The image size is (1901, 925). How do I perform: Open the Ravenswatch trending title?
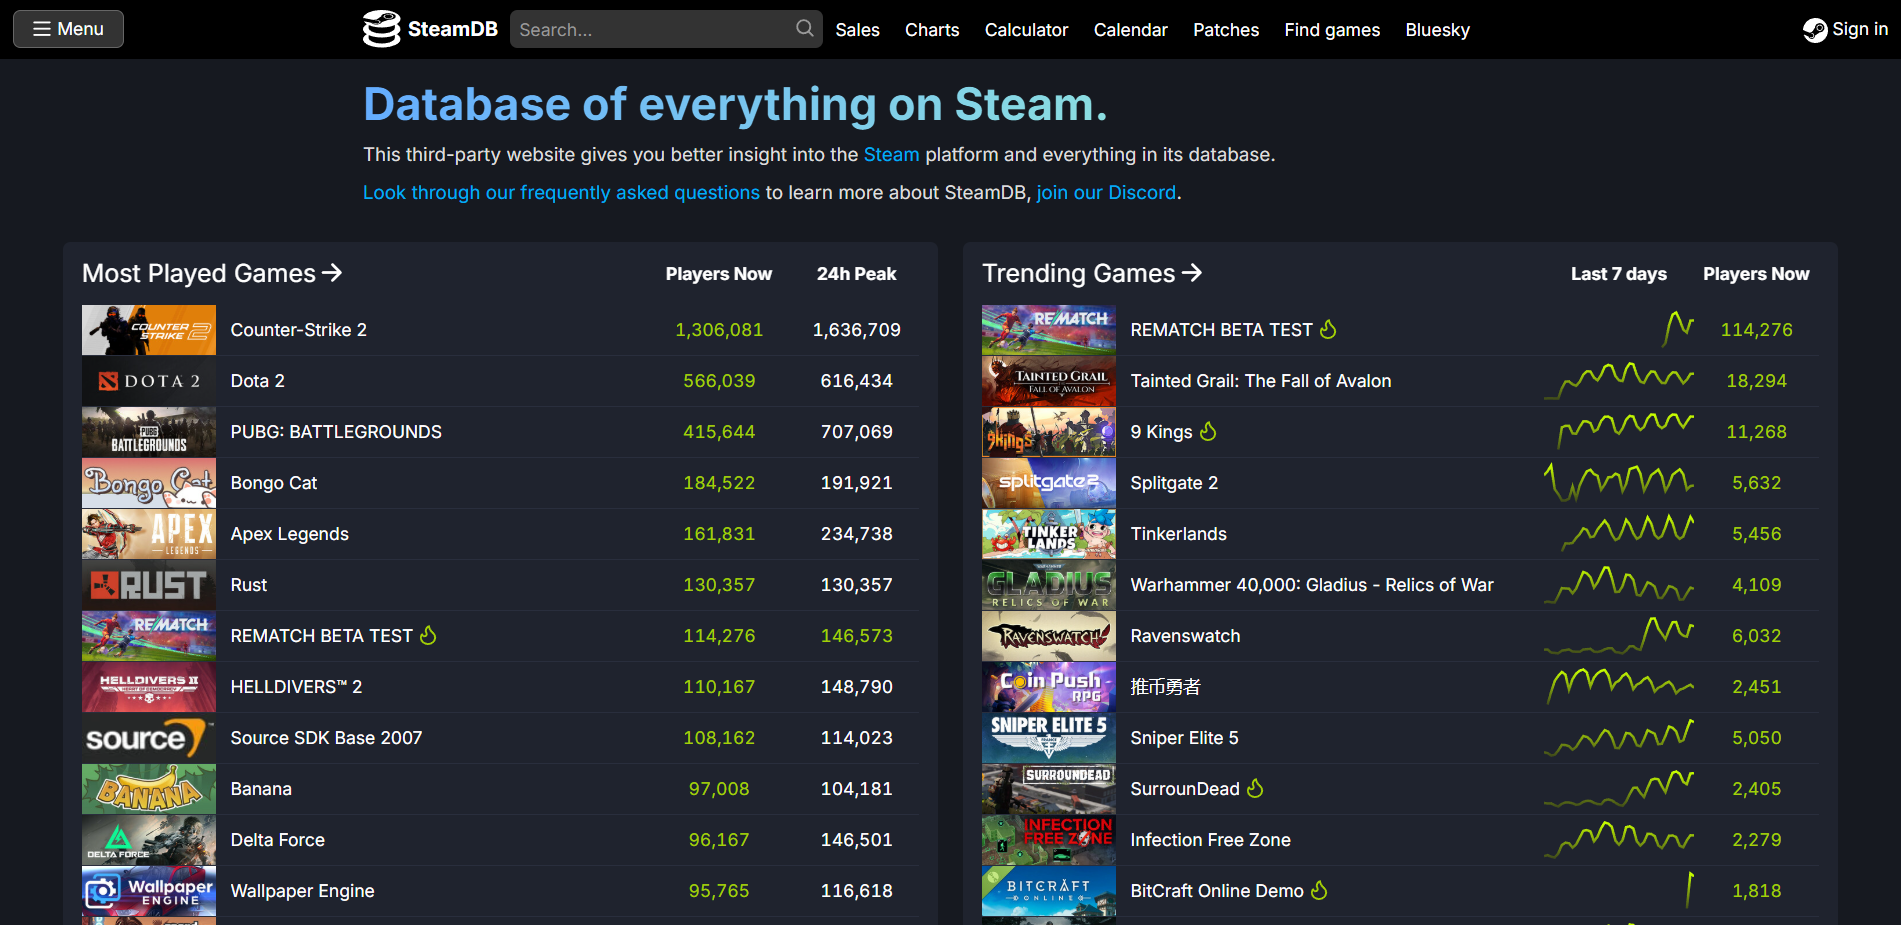tap(1185, 636)
